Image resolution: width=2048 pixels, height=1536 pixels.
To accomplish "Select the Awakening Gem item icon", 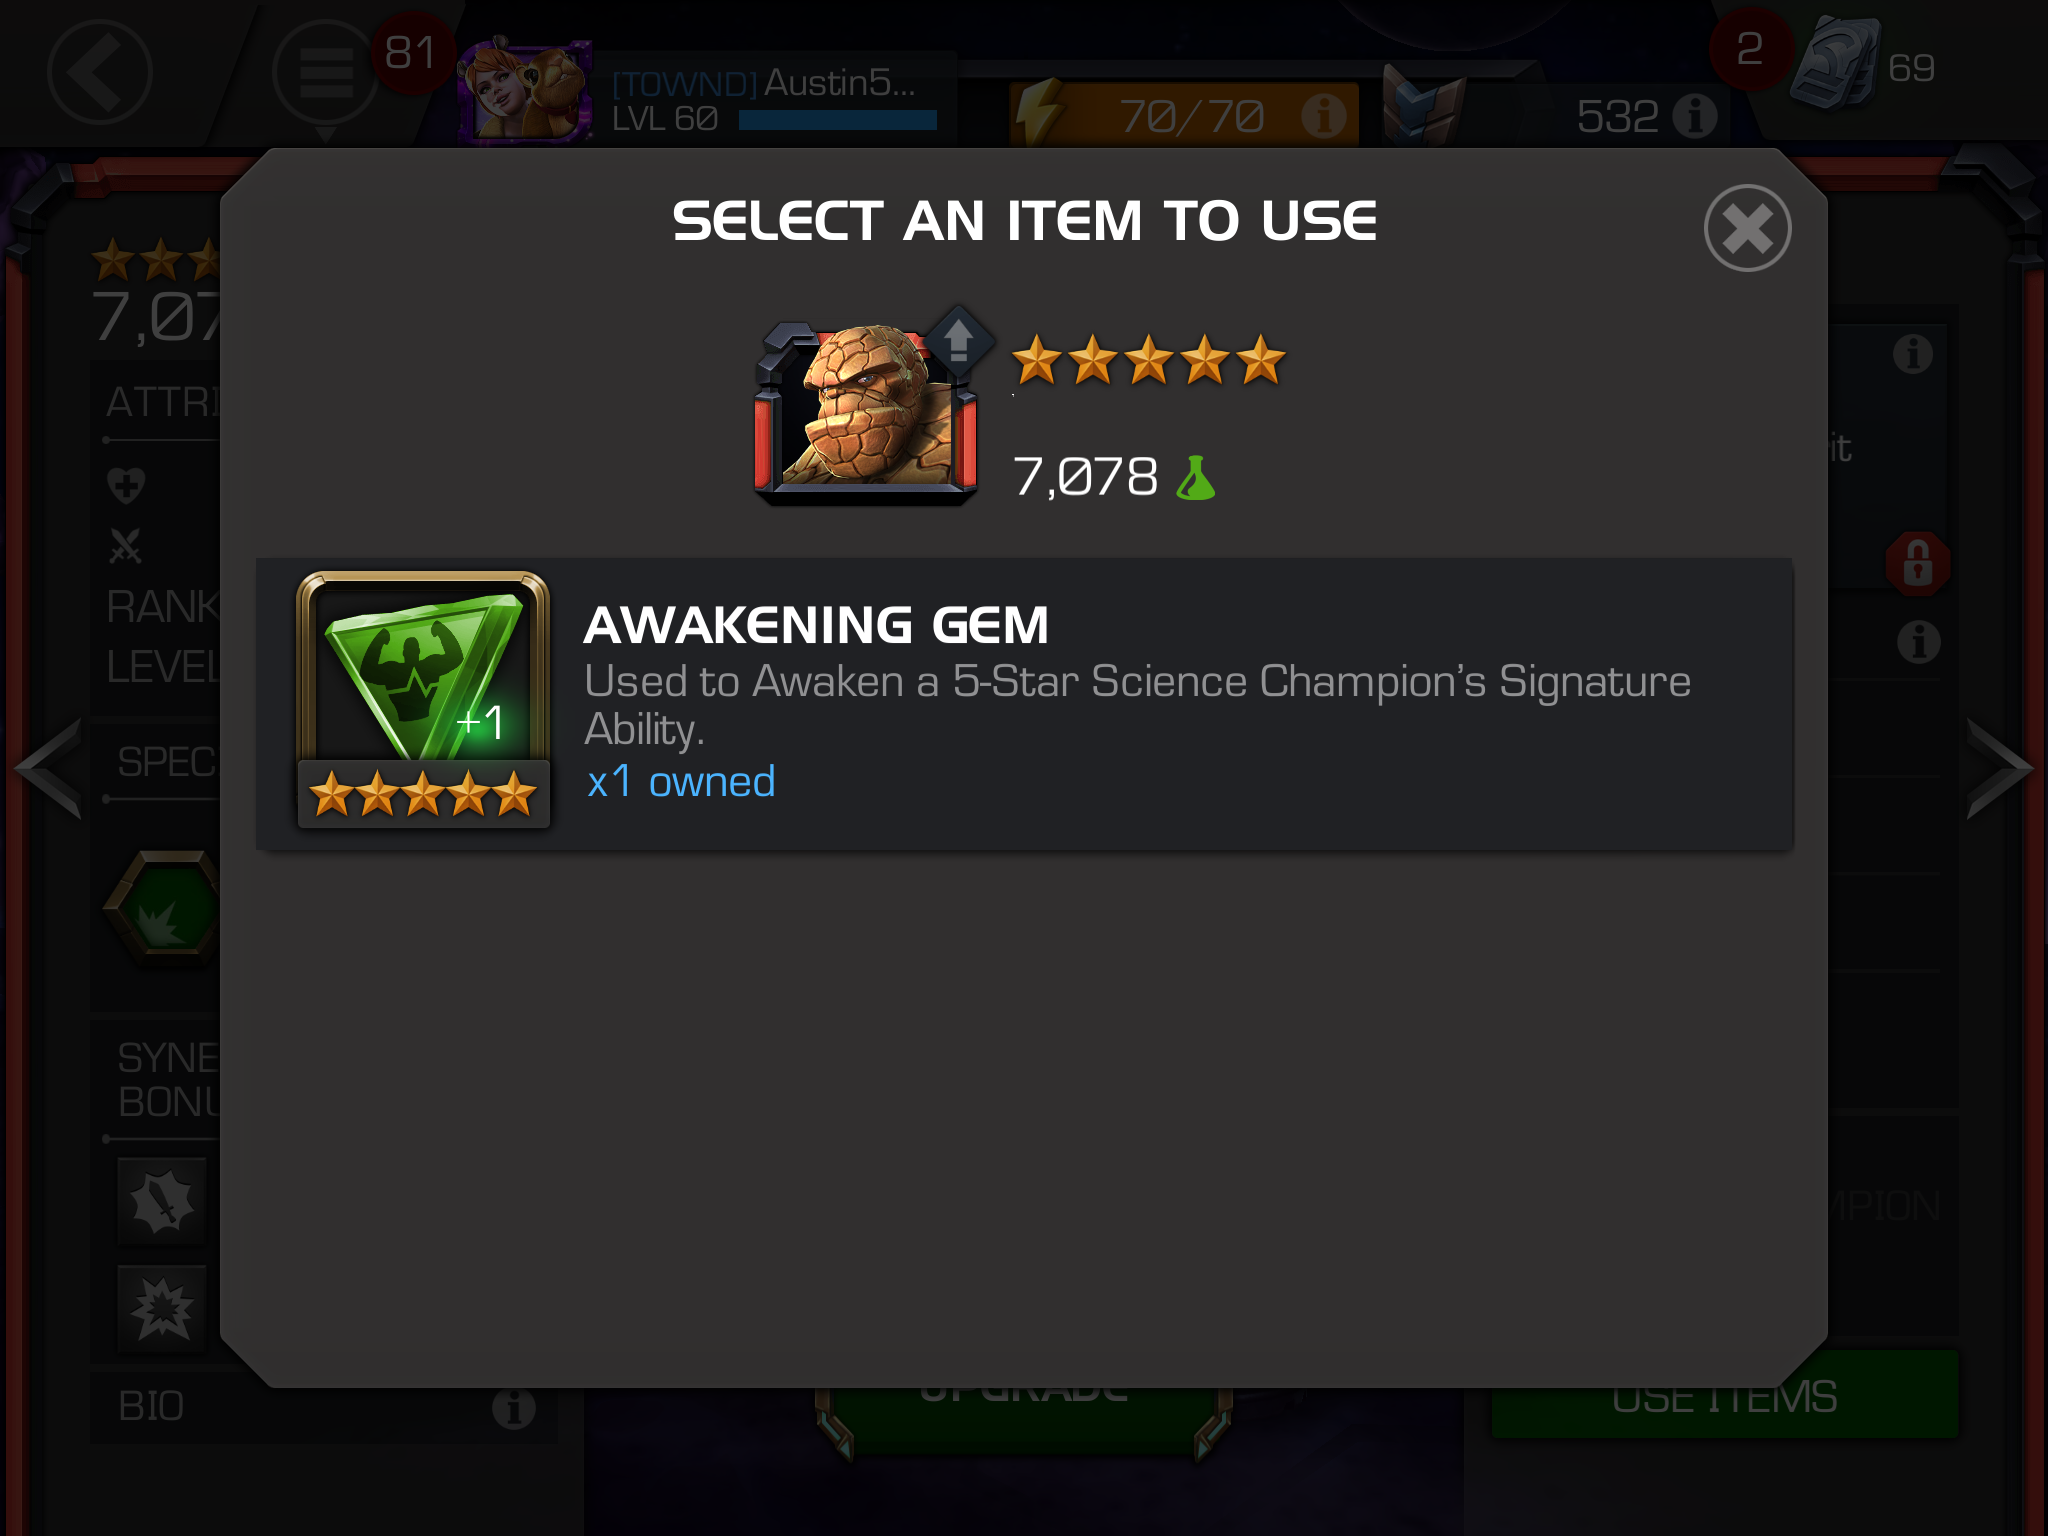I will (423, 700).
